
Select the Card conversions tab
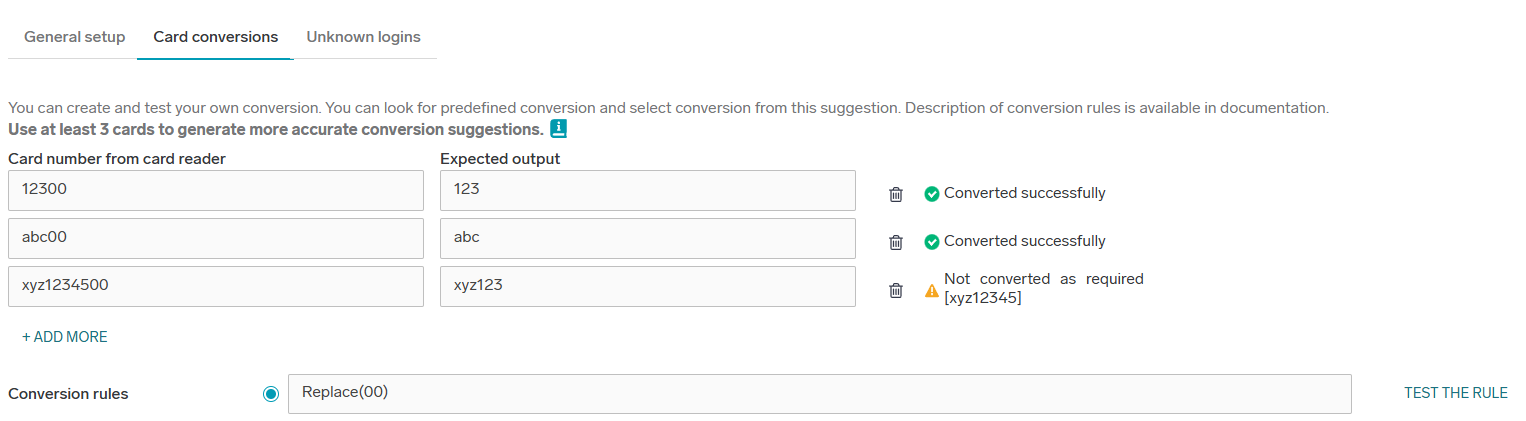point(215,37)
